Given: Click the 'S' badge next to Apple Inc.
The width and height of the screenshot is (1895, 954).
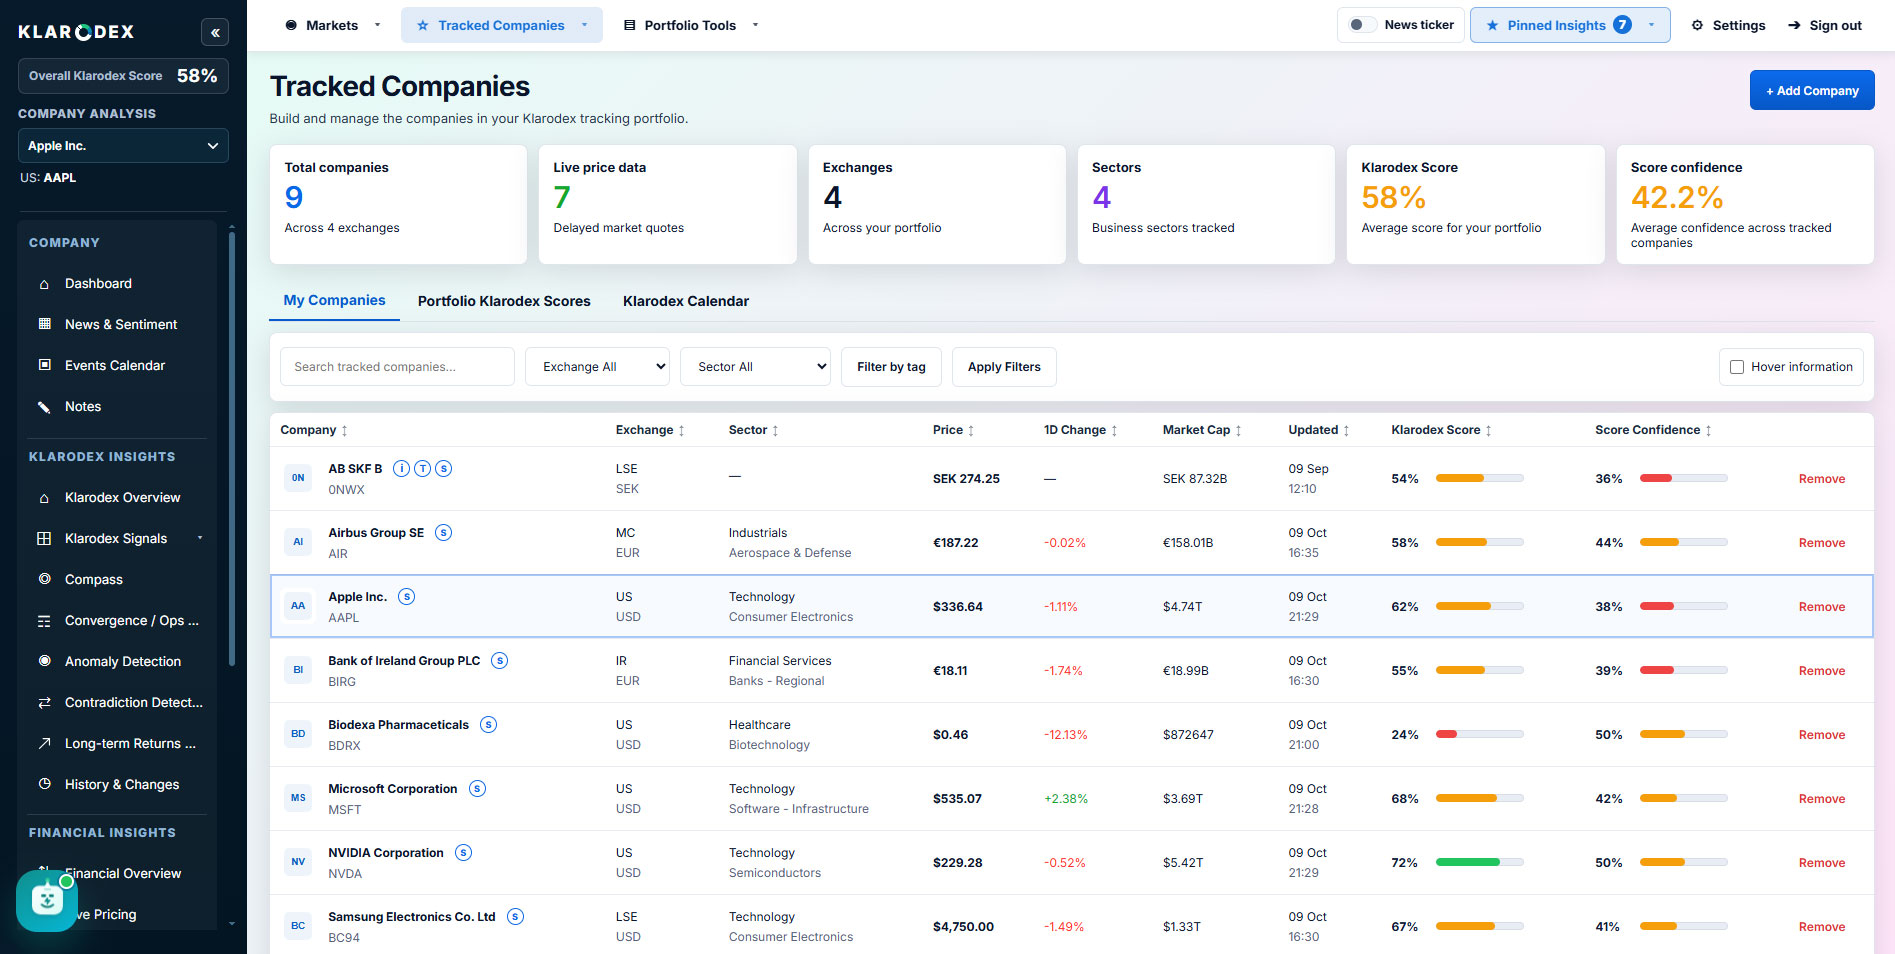Looking at the screenshot, I should click(x=406, y=596).
